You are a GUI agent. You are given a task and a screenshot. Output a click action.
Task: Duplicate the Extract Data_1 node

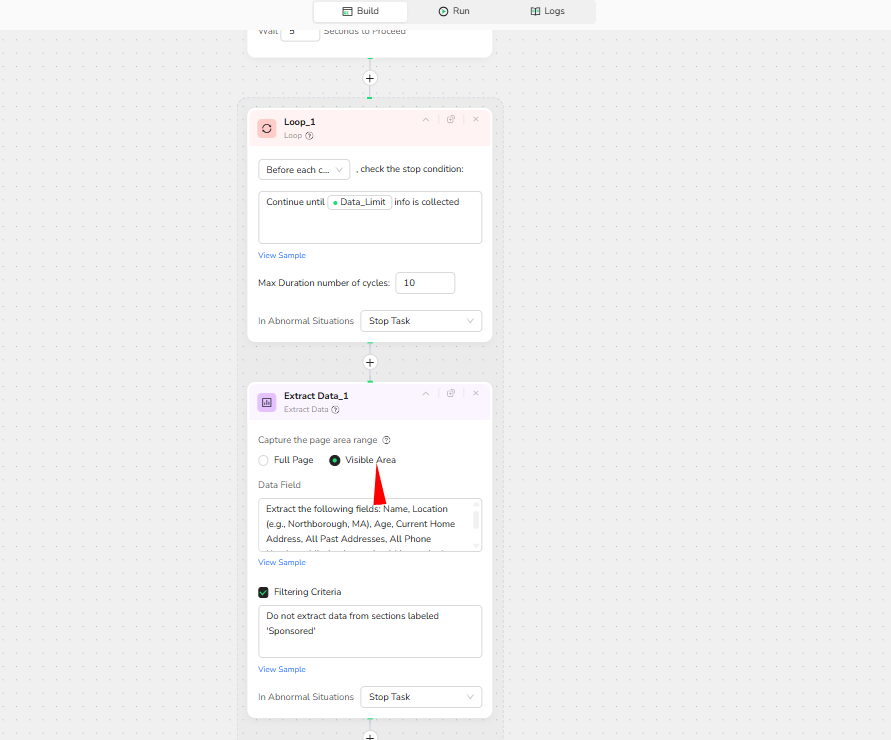click(x=451, y=394)
